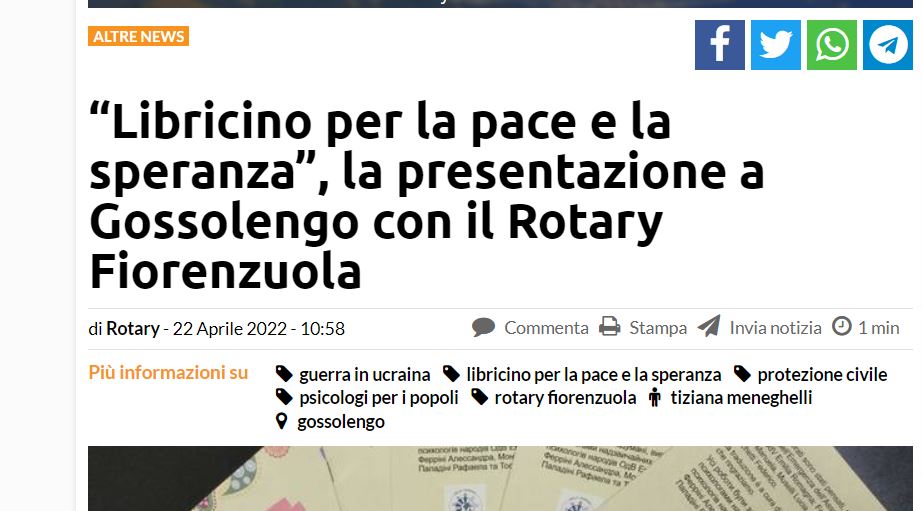
Task: Open the Rotary author link
Action: click(x=133, y=328)
